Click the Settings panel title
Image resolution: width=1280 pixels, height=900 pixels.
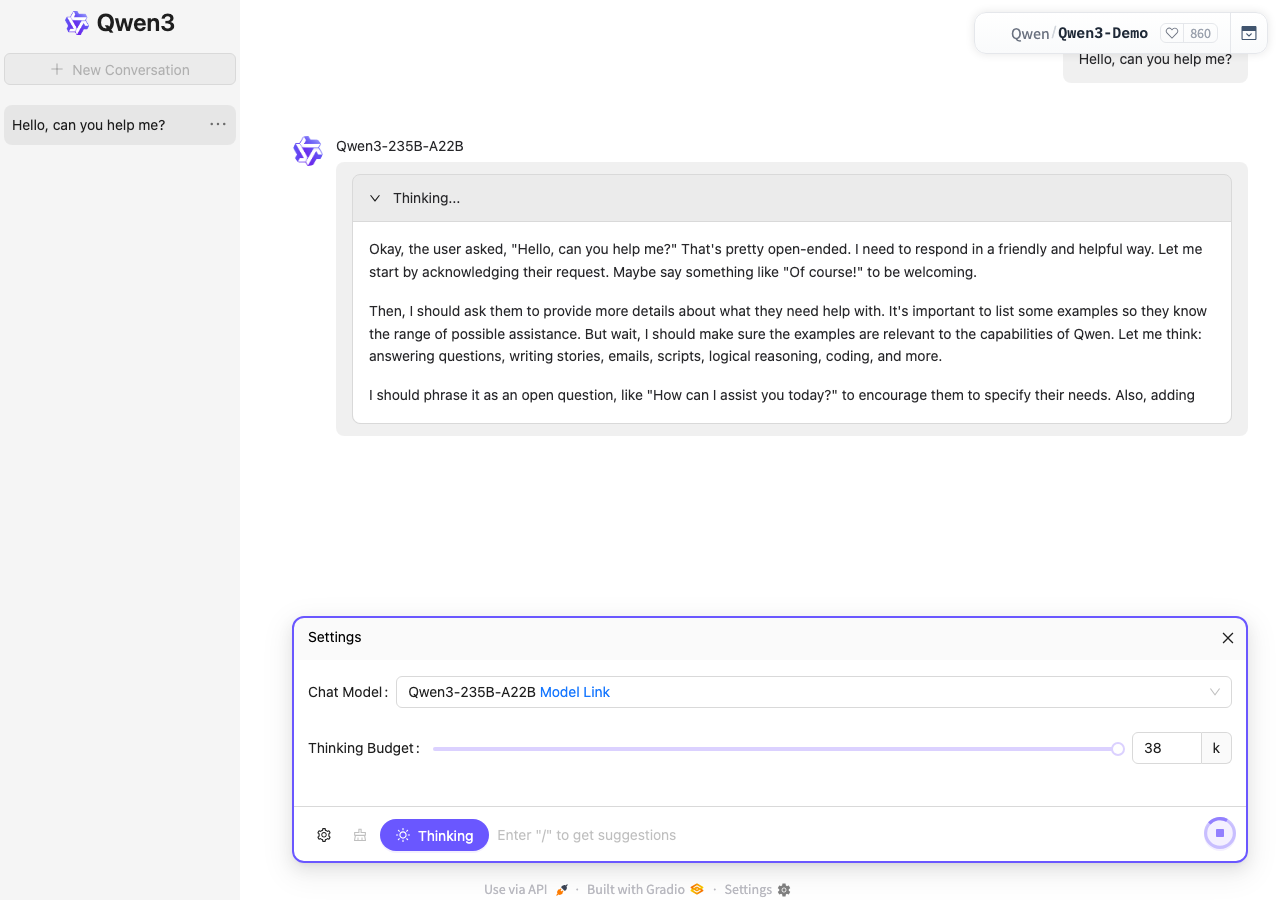tap(335, 637)
